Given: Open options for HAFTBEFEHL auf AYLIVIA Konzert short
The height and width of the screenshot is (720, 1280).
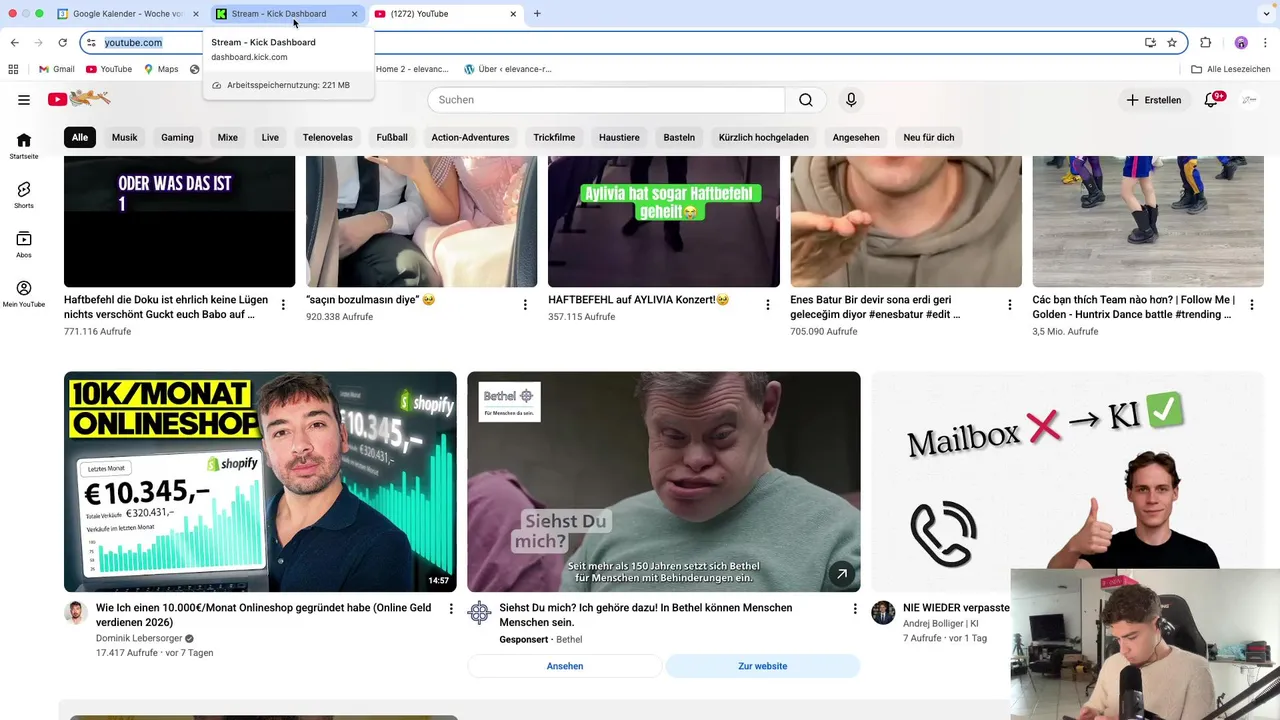Looking at the screenshot, I should point(768,305).
